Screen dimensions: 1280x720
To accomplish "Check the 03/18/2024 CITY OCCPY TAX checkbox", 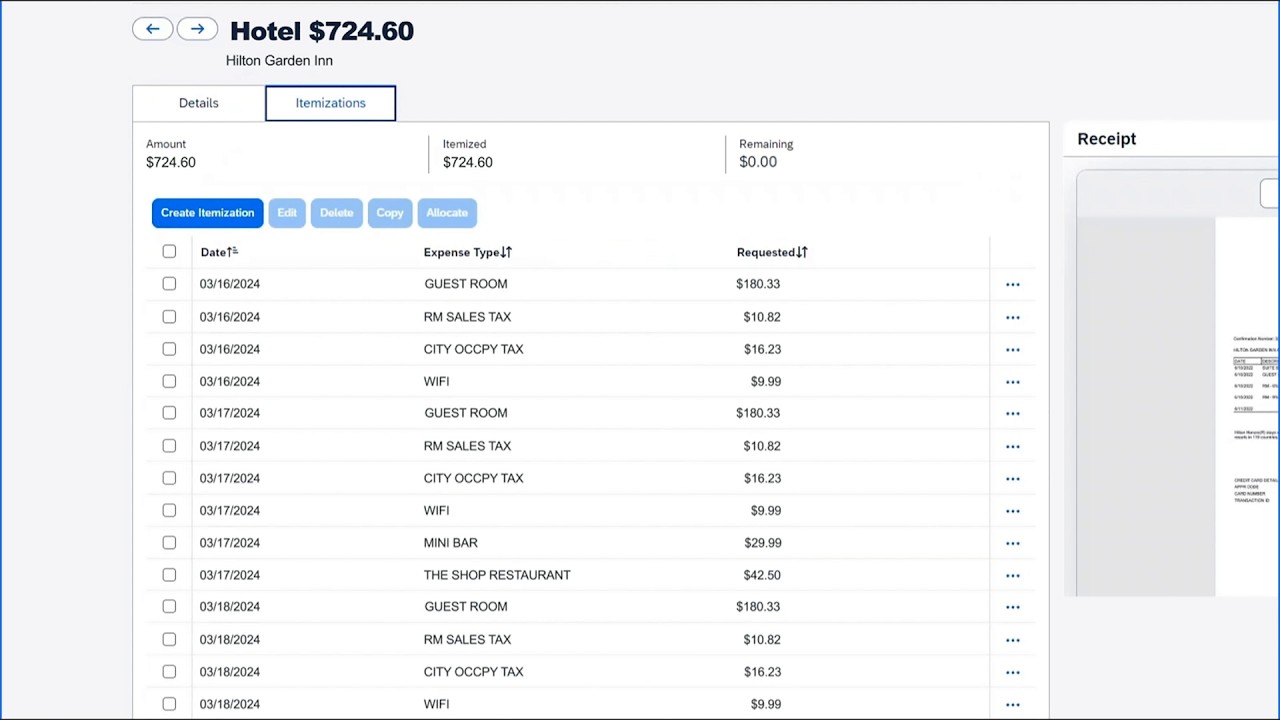I will pos(169,672).
